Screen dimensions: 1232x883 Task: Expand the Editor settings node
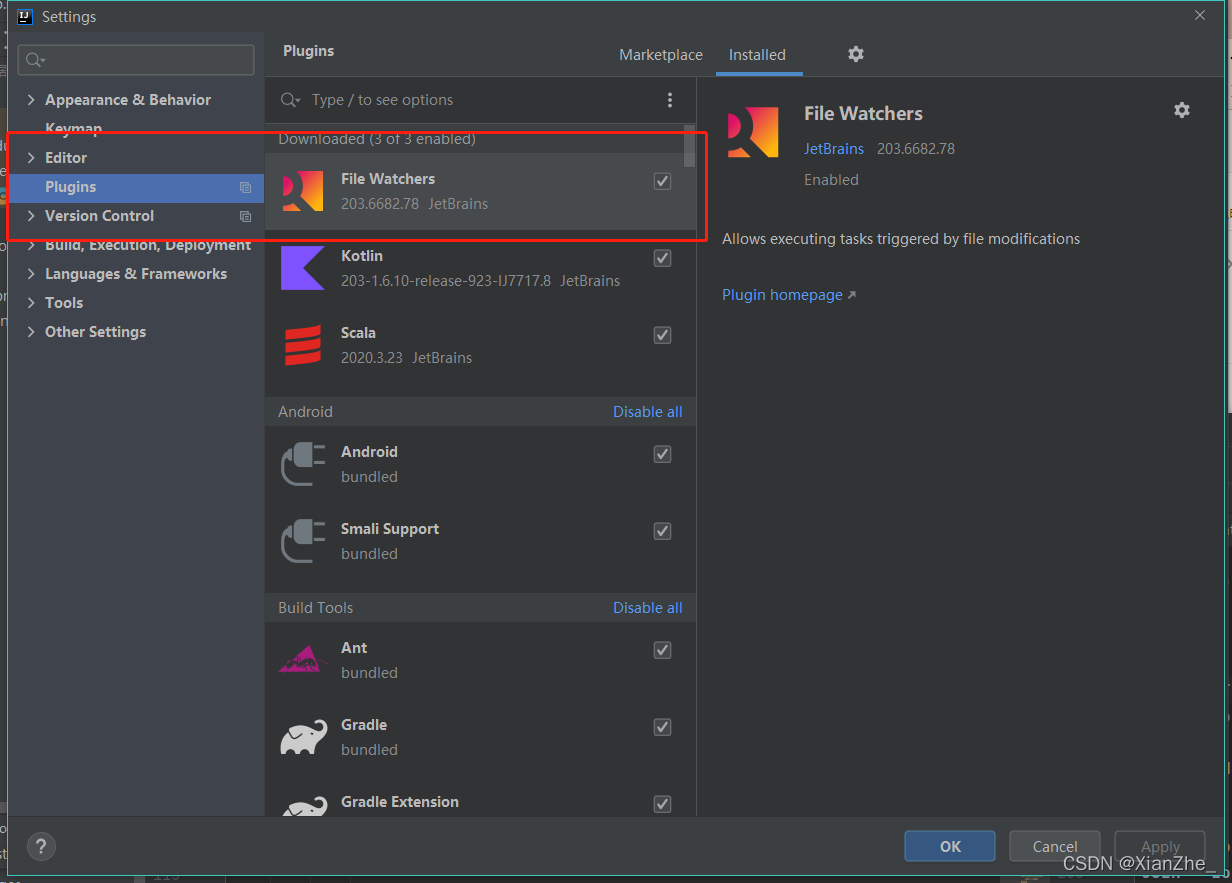[x=31, y=158]
